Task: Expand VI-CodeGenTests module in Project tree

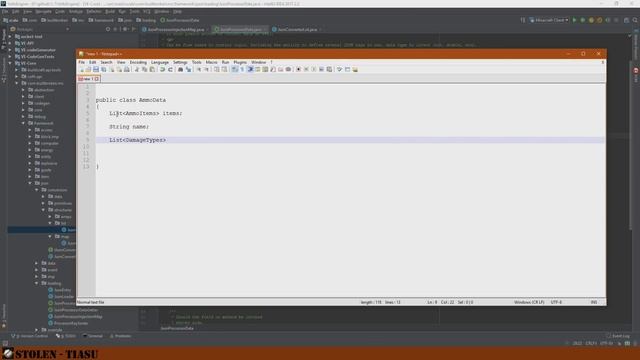Action: 10,57
